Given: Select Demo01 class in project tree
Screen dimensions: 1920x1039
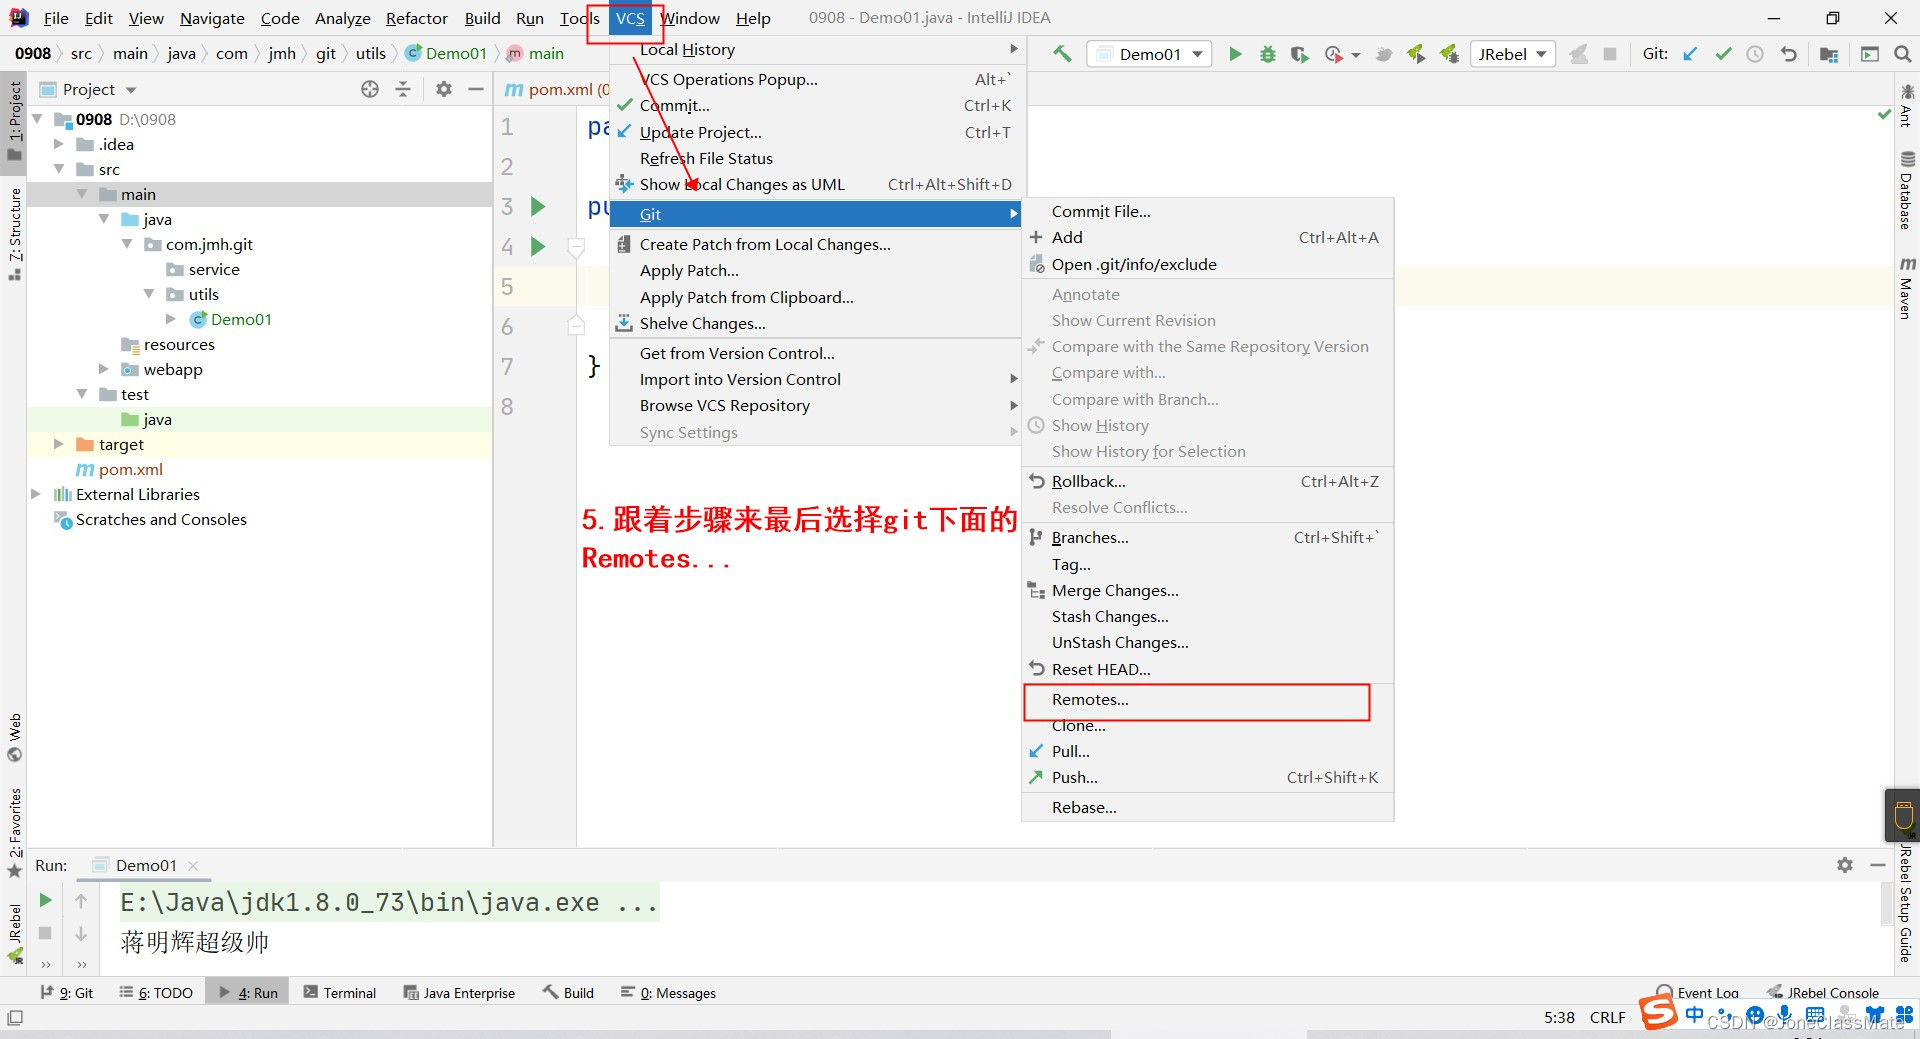Looking at the screenshot, I should (x=241, y=319).
